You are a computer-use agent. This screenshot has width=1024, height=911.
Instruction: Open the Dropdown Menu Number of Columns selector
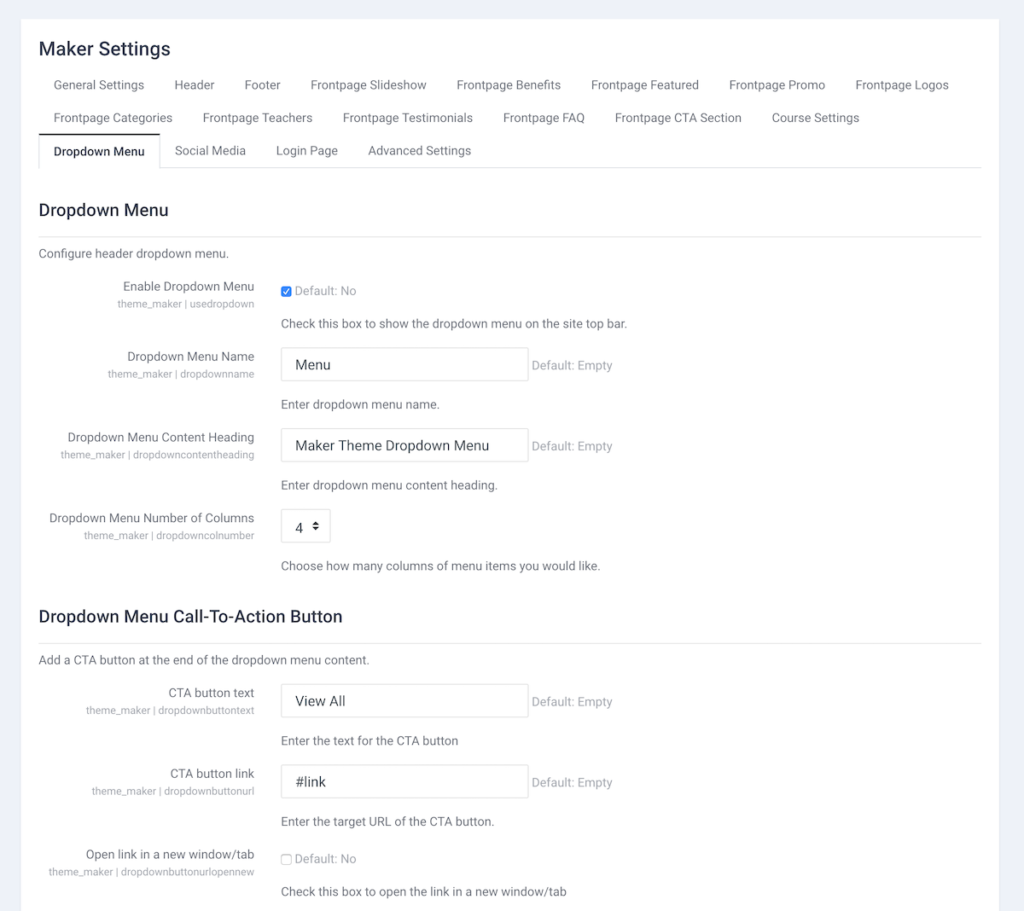click(305, 525)
